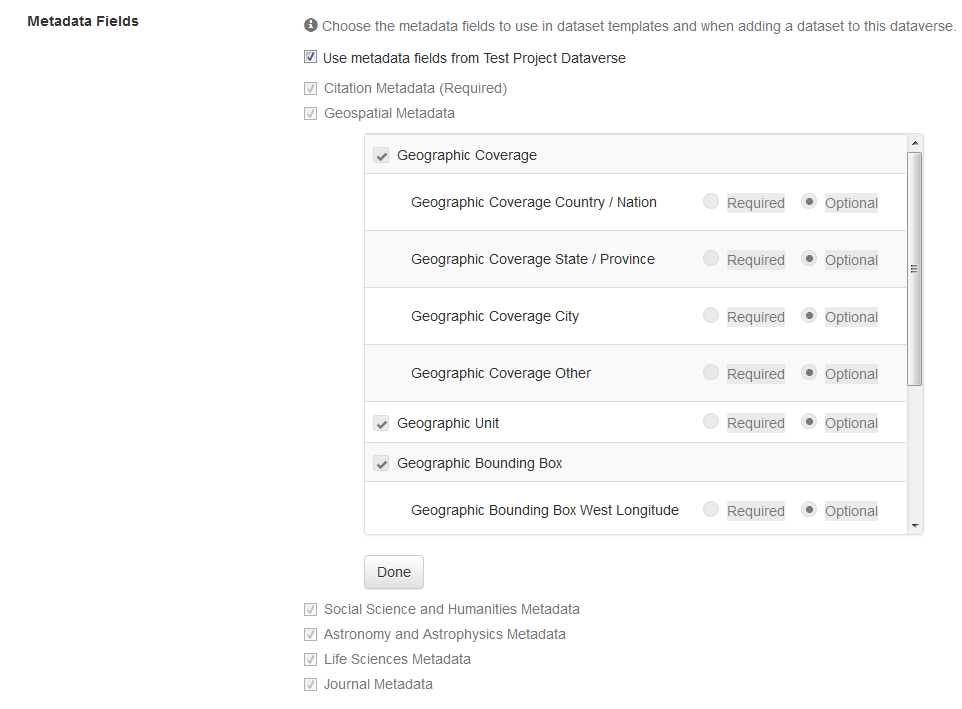Set Geographic Coverage City as Required
This screenshot has height=709, width=962.
tap(710, 315)
